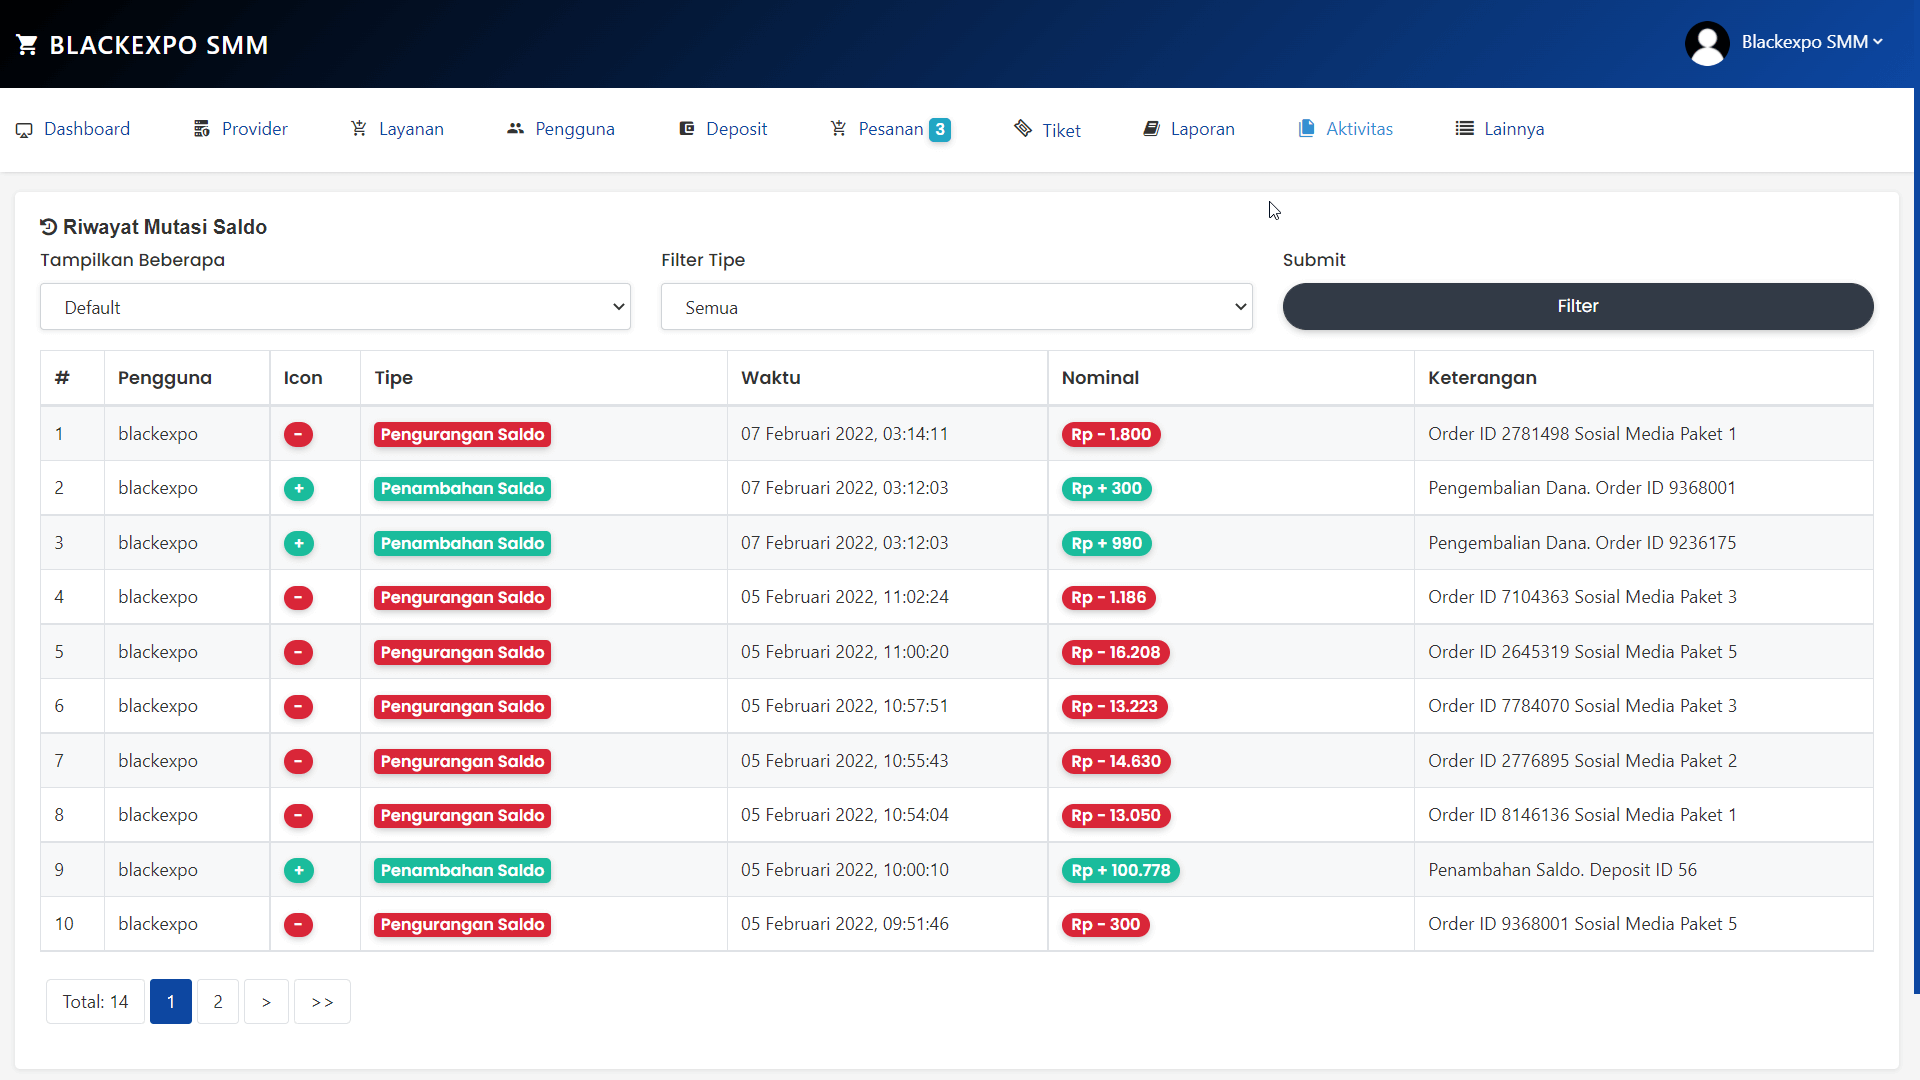Click the green plus icon on row 3

pyautogui.click(x=298, y=543)
